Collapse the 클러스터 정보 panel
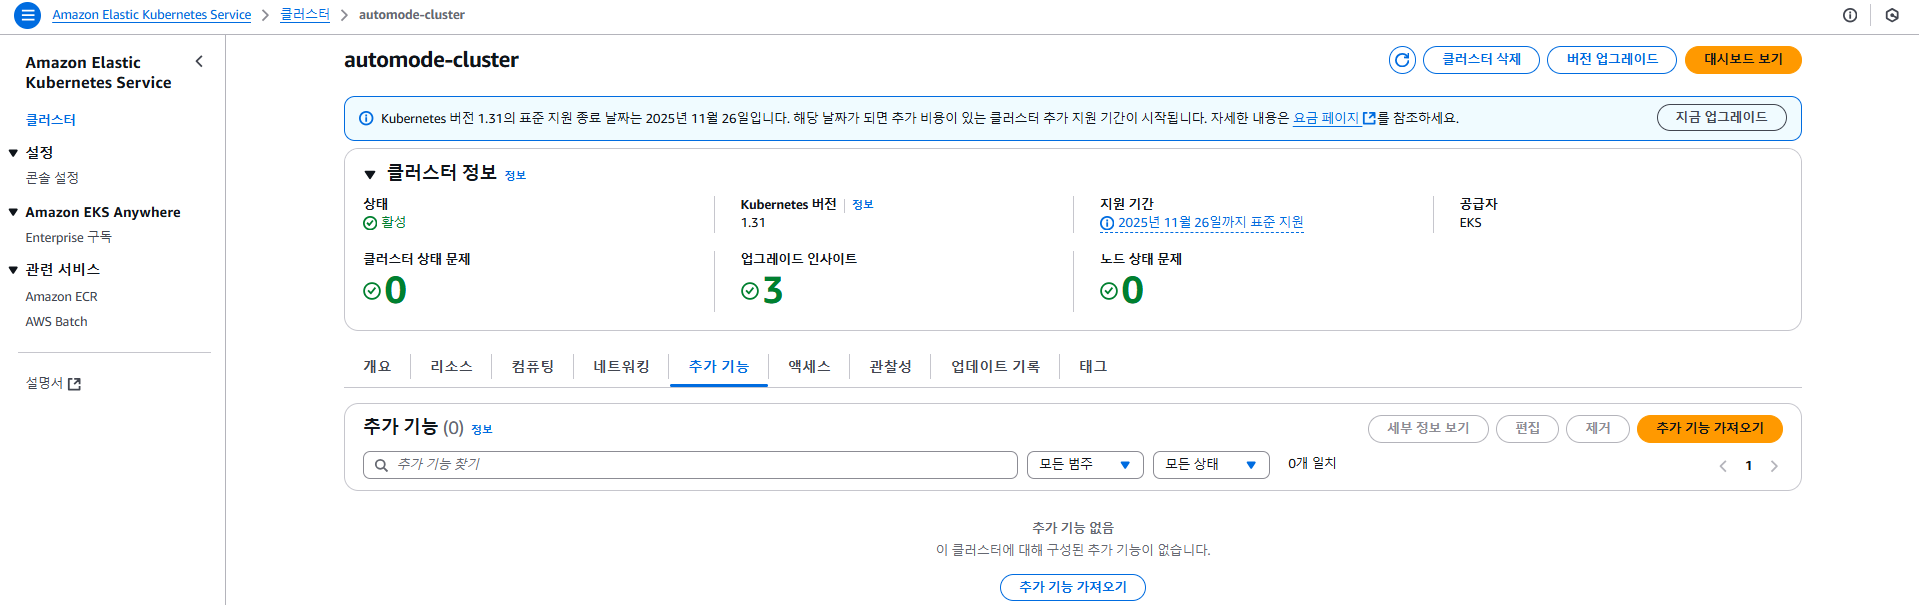 (x=370, y=174)
